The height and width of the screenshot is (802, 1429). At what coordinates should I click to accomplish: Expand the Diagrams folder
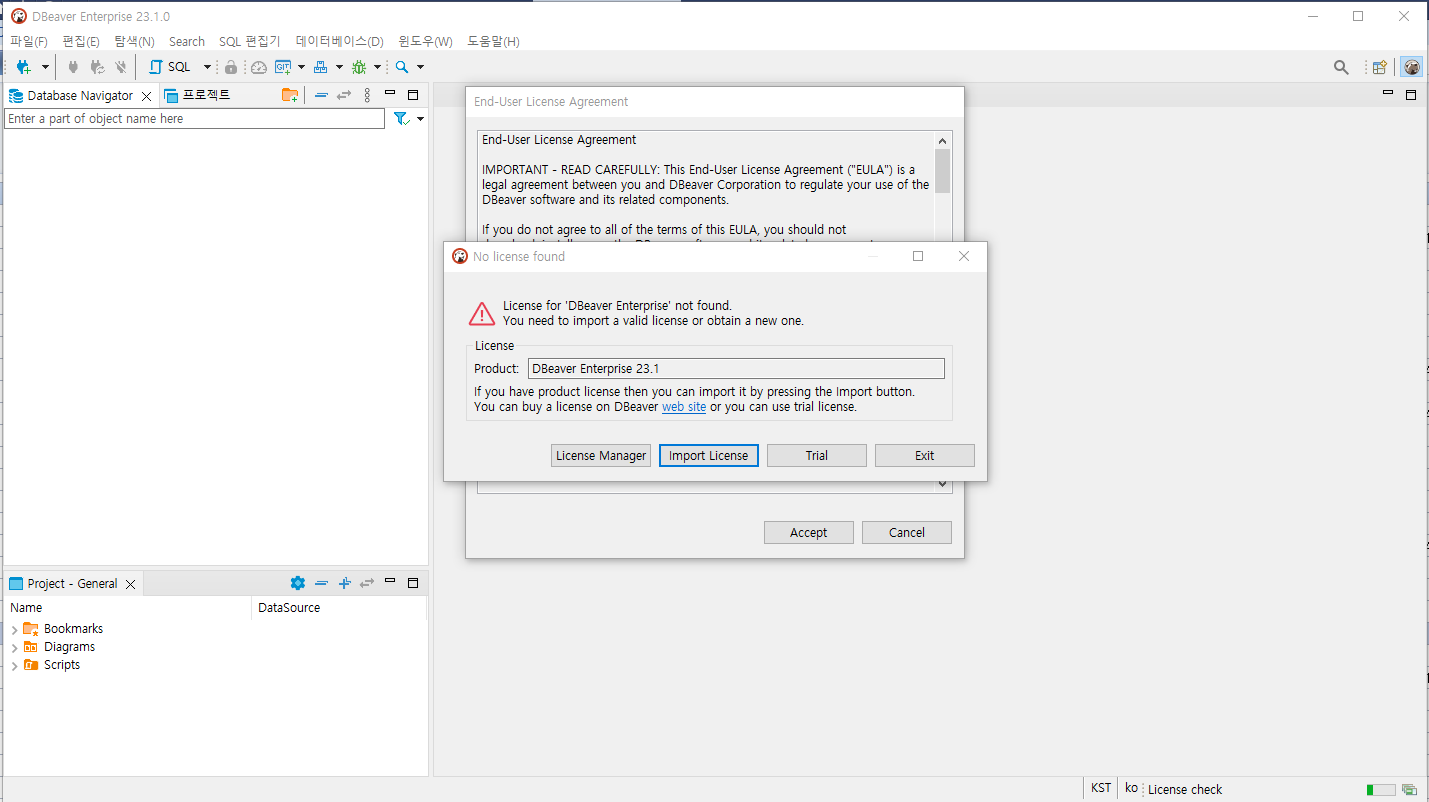point(14,648)
